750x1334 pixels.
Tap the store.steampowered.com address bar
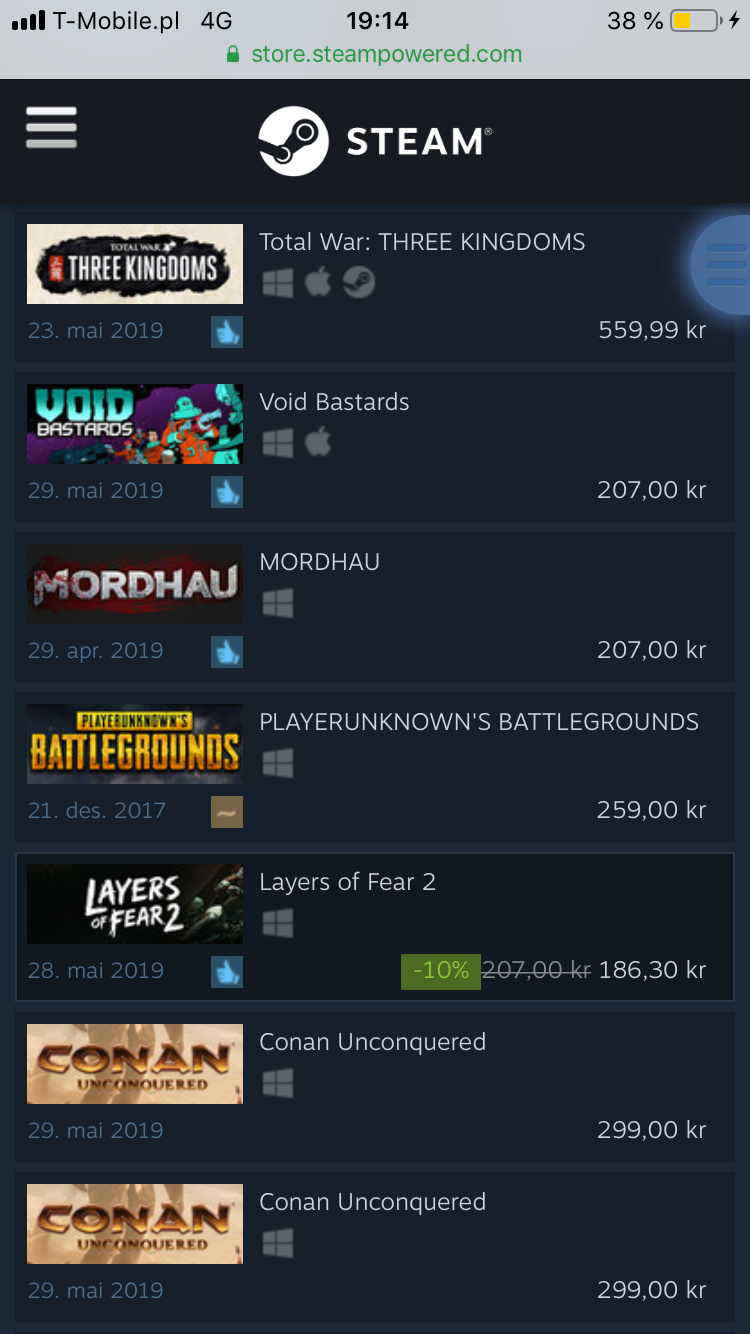[x=375, y=54]
